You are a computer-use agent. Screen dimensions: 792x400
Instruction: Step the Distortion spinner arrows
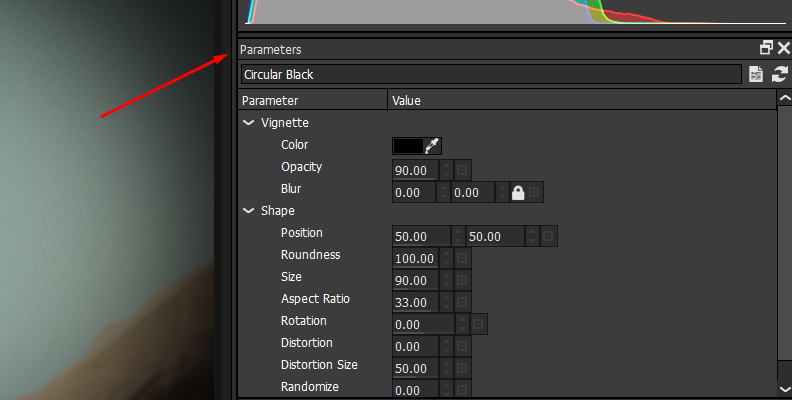point(446,346)
